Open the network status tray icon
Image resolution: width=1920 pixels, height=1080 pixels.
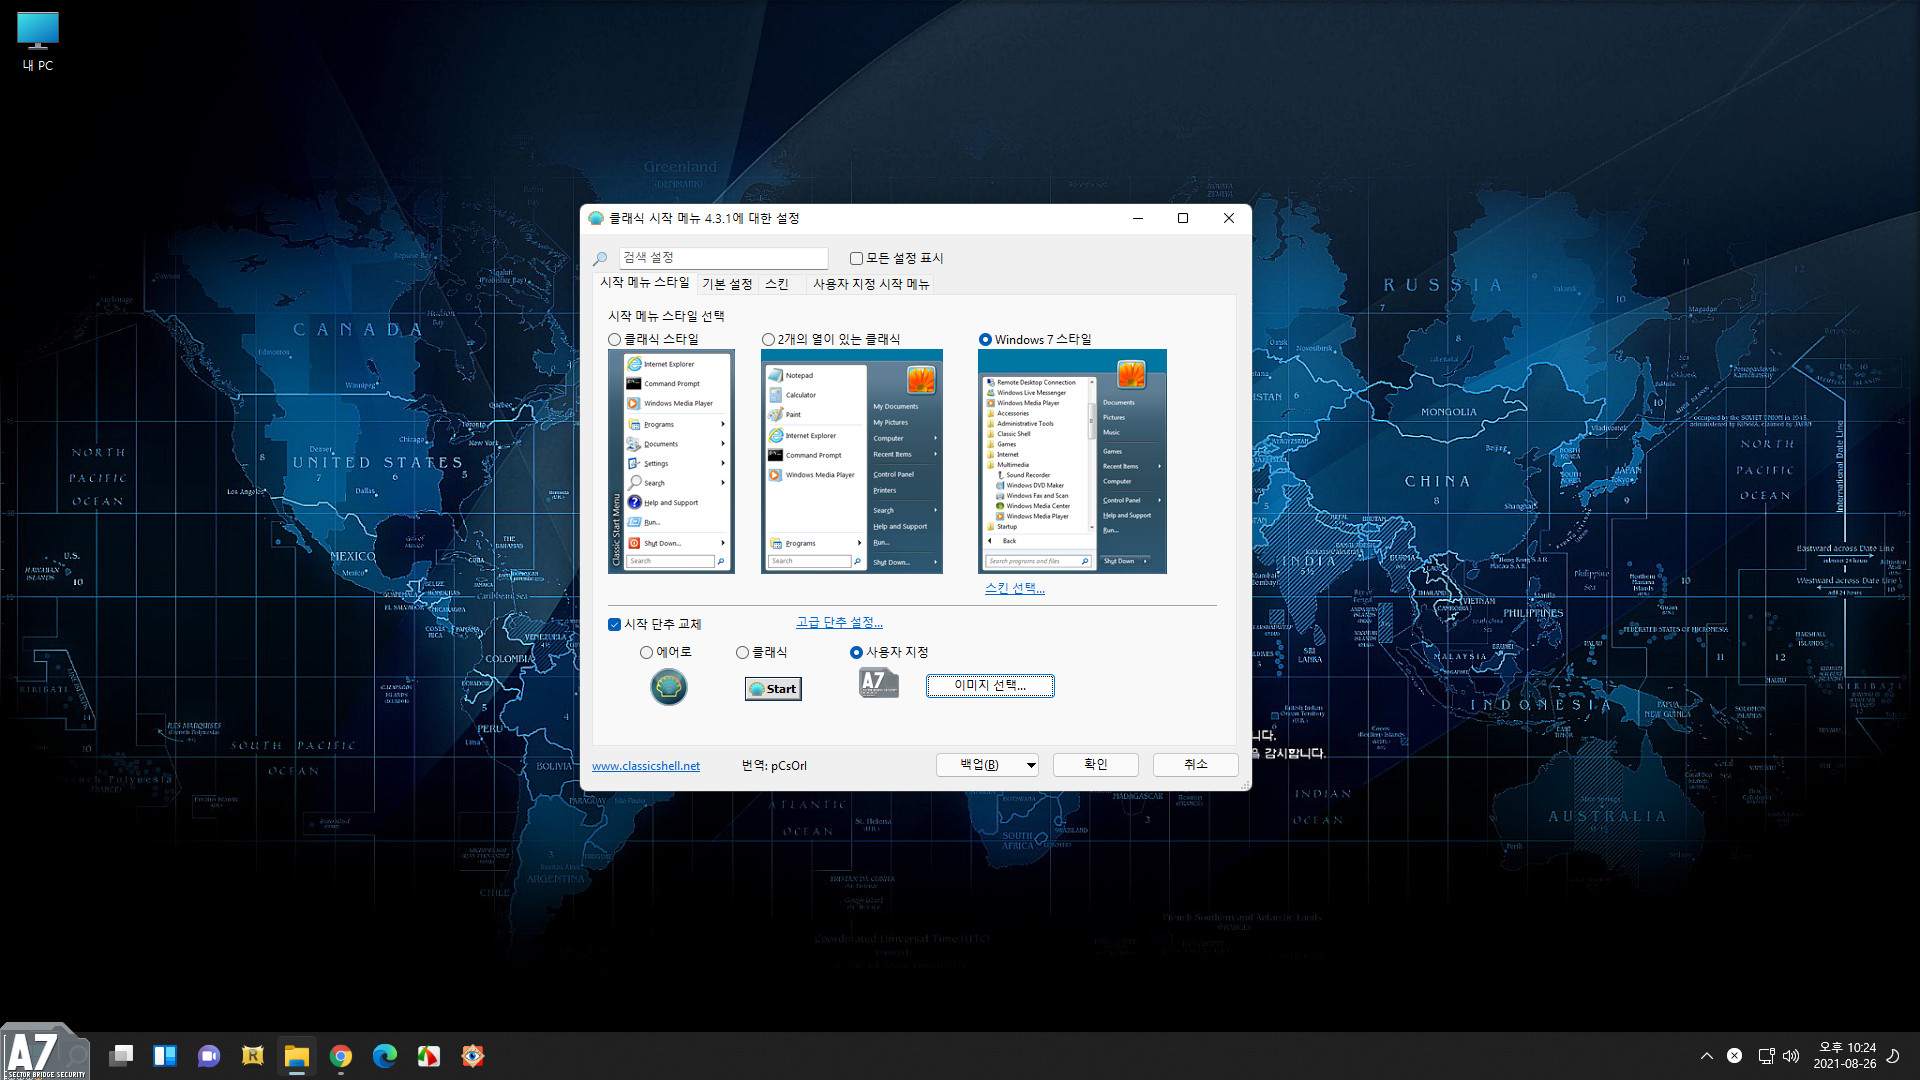(1766, 1056)
